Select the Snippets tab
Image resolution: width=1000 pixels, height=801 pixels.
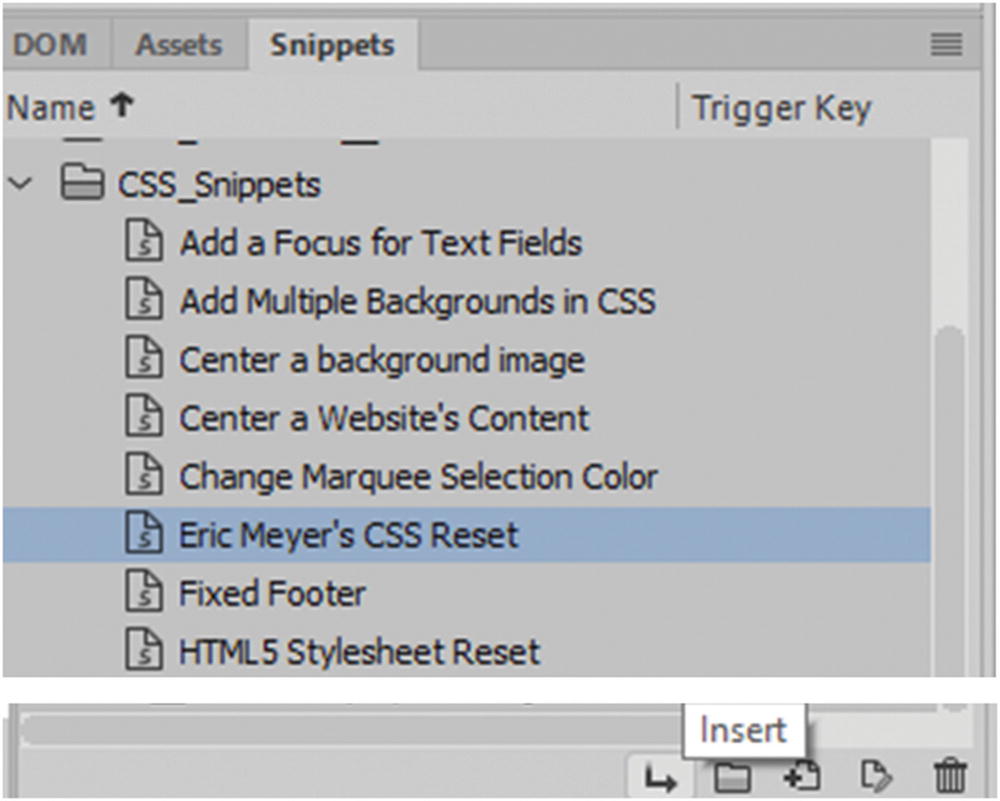332,45
